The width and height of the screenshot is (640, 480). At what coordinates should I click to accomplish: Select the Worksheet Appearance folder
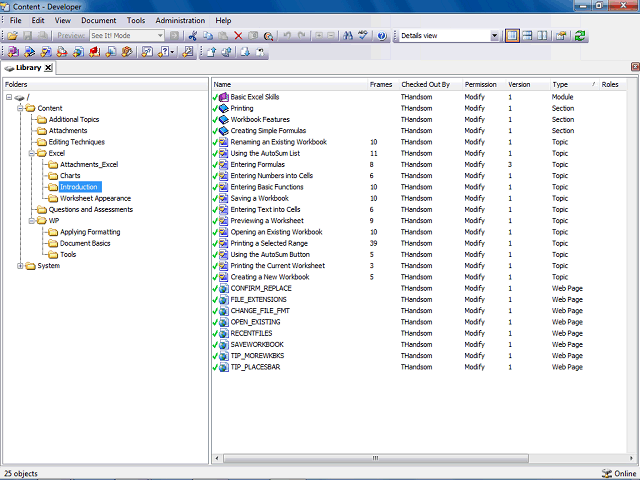point(95,198)
